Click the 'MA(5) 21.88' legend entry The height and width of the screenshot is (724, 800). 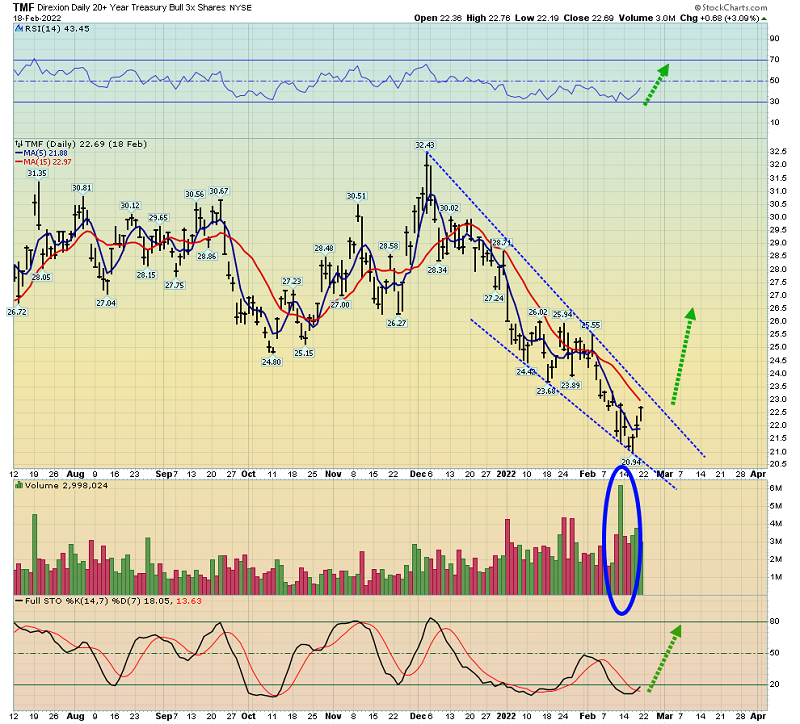pos(45,153)
